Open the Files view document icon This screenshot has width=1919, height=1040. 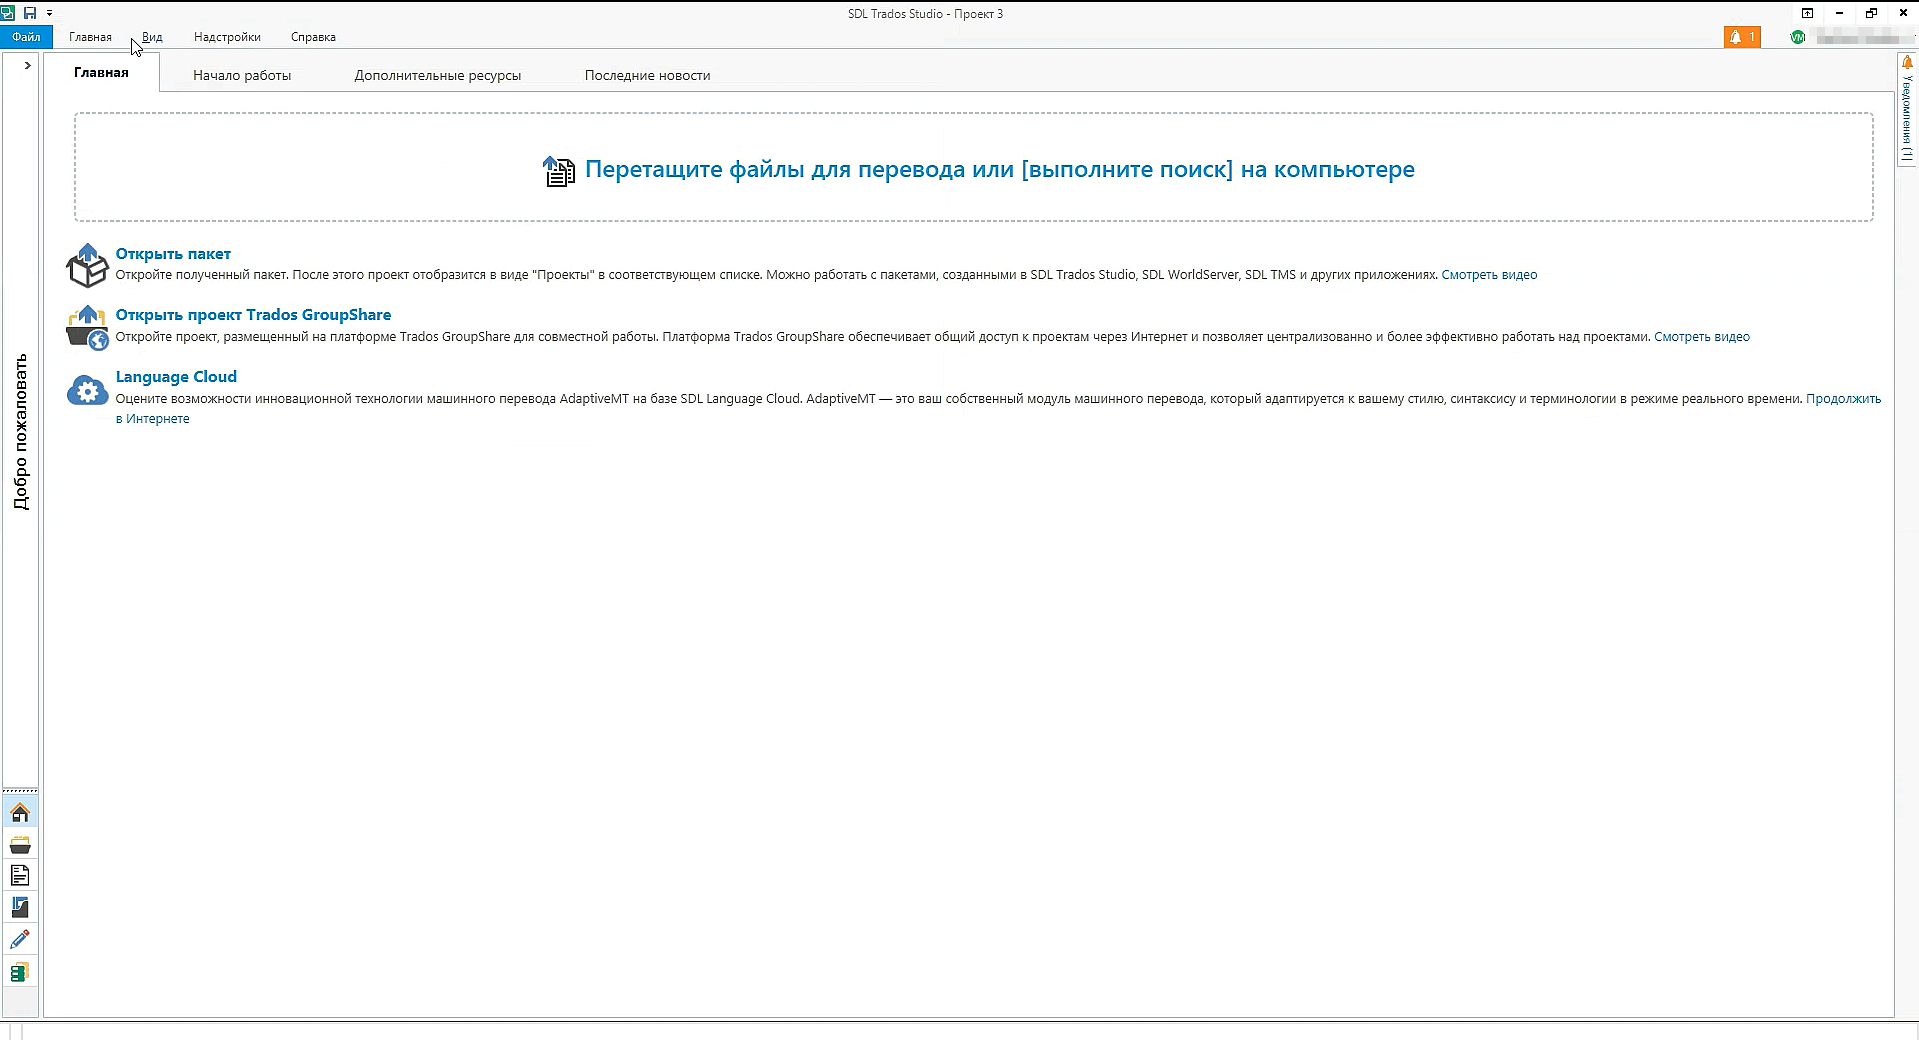(x=20, y=876)
